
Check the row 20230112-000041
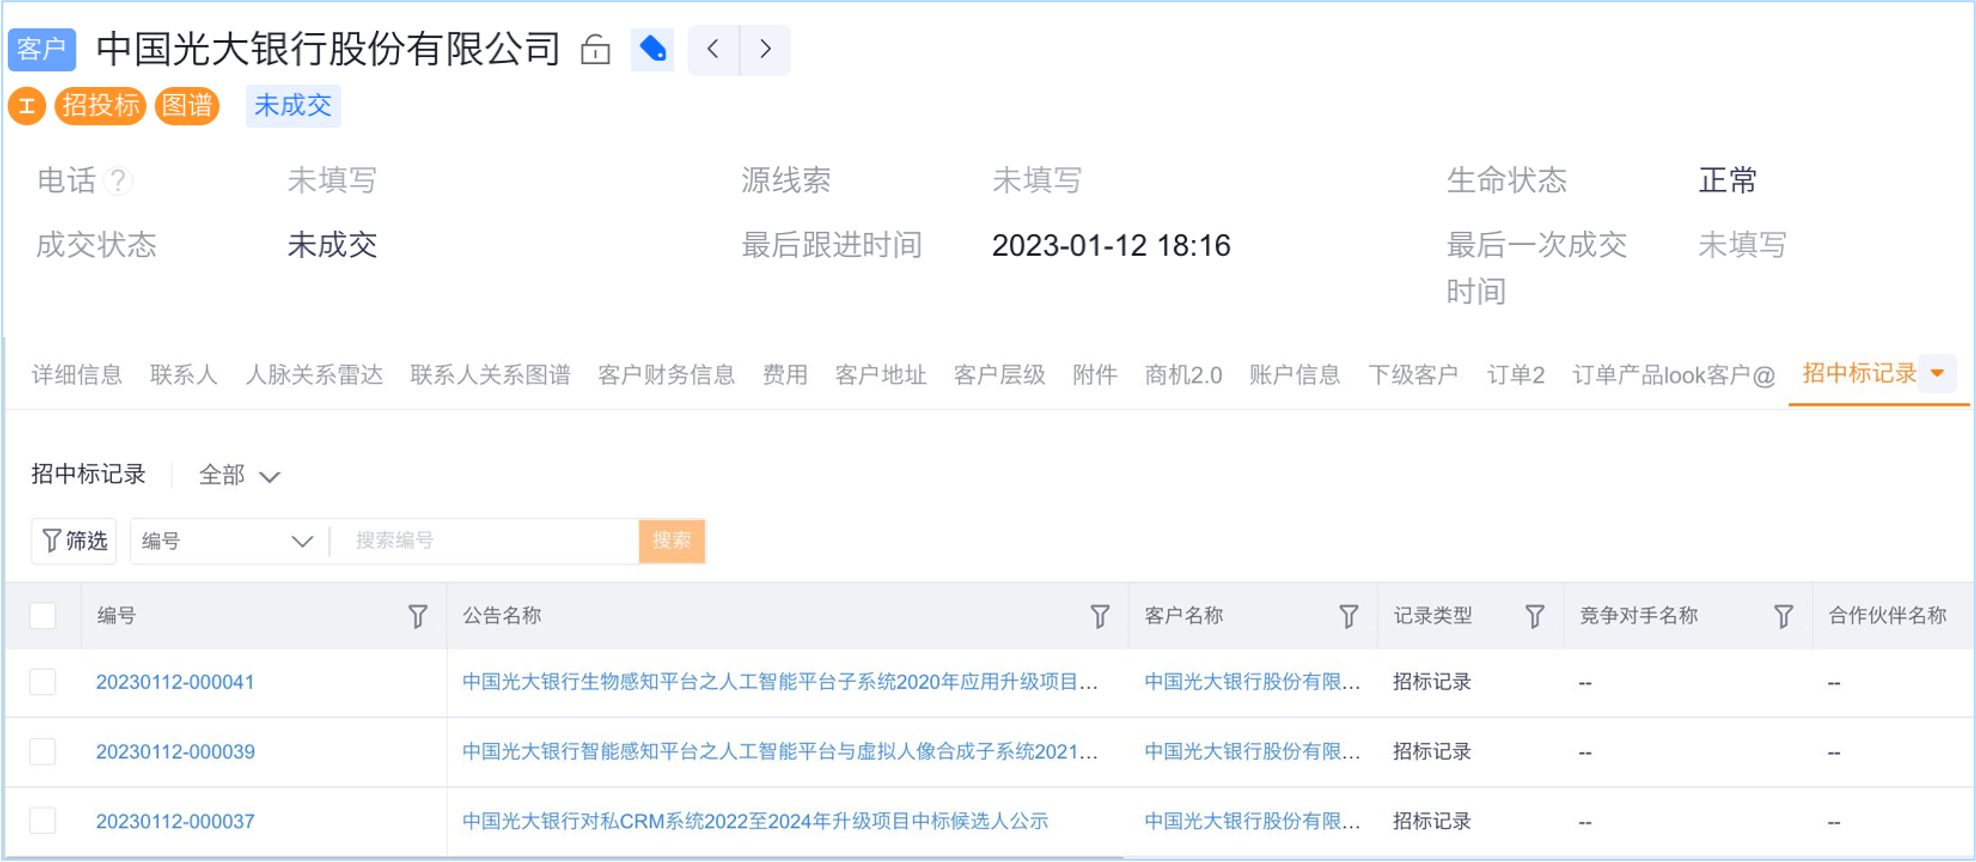(43, 682)
